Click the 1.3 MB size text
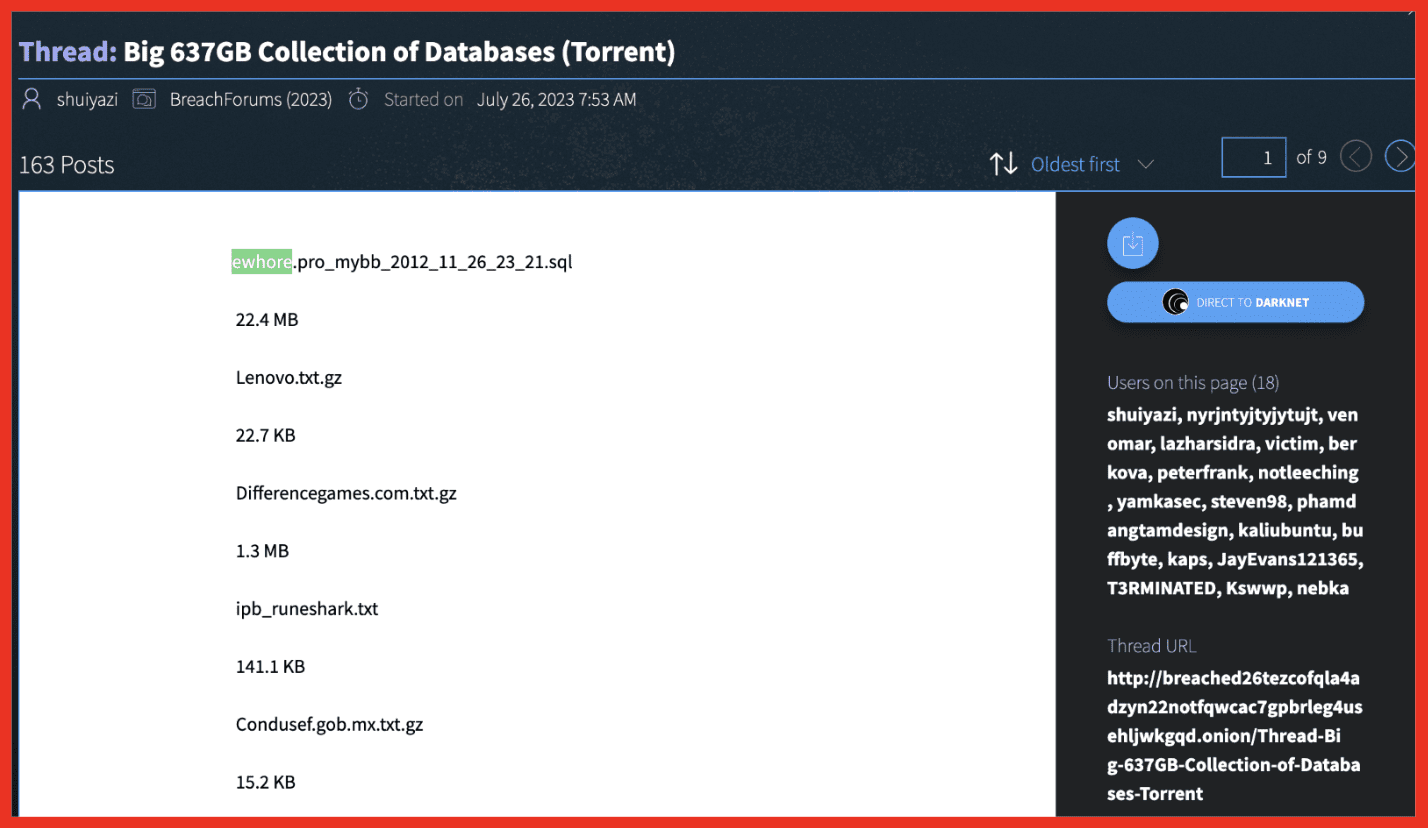Viewport: 1428px width, 828px height. [x=262, y=551]
